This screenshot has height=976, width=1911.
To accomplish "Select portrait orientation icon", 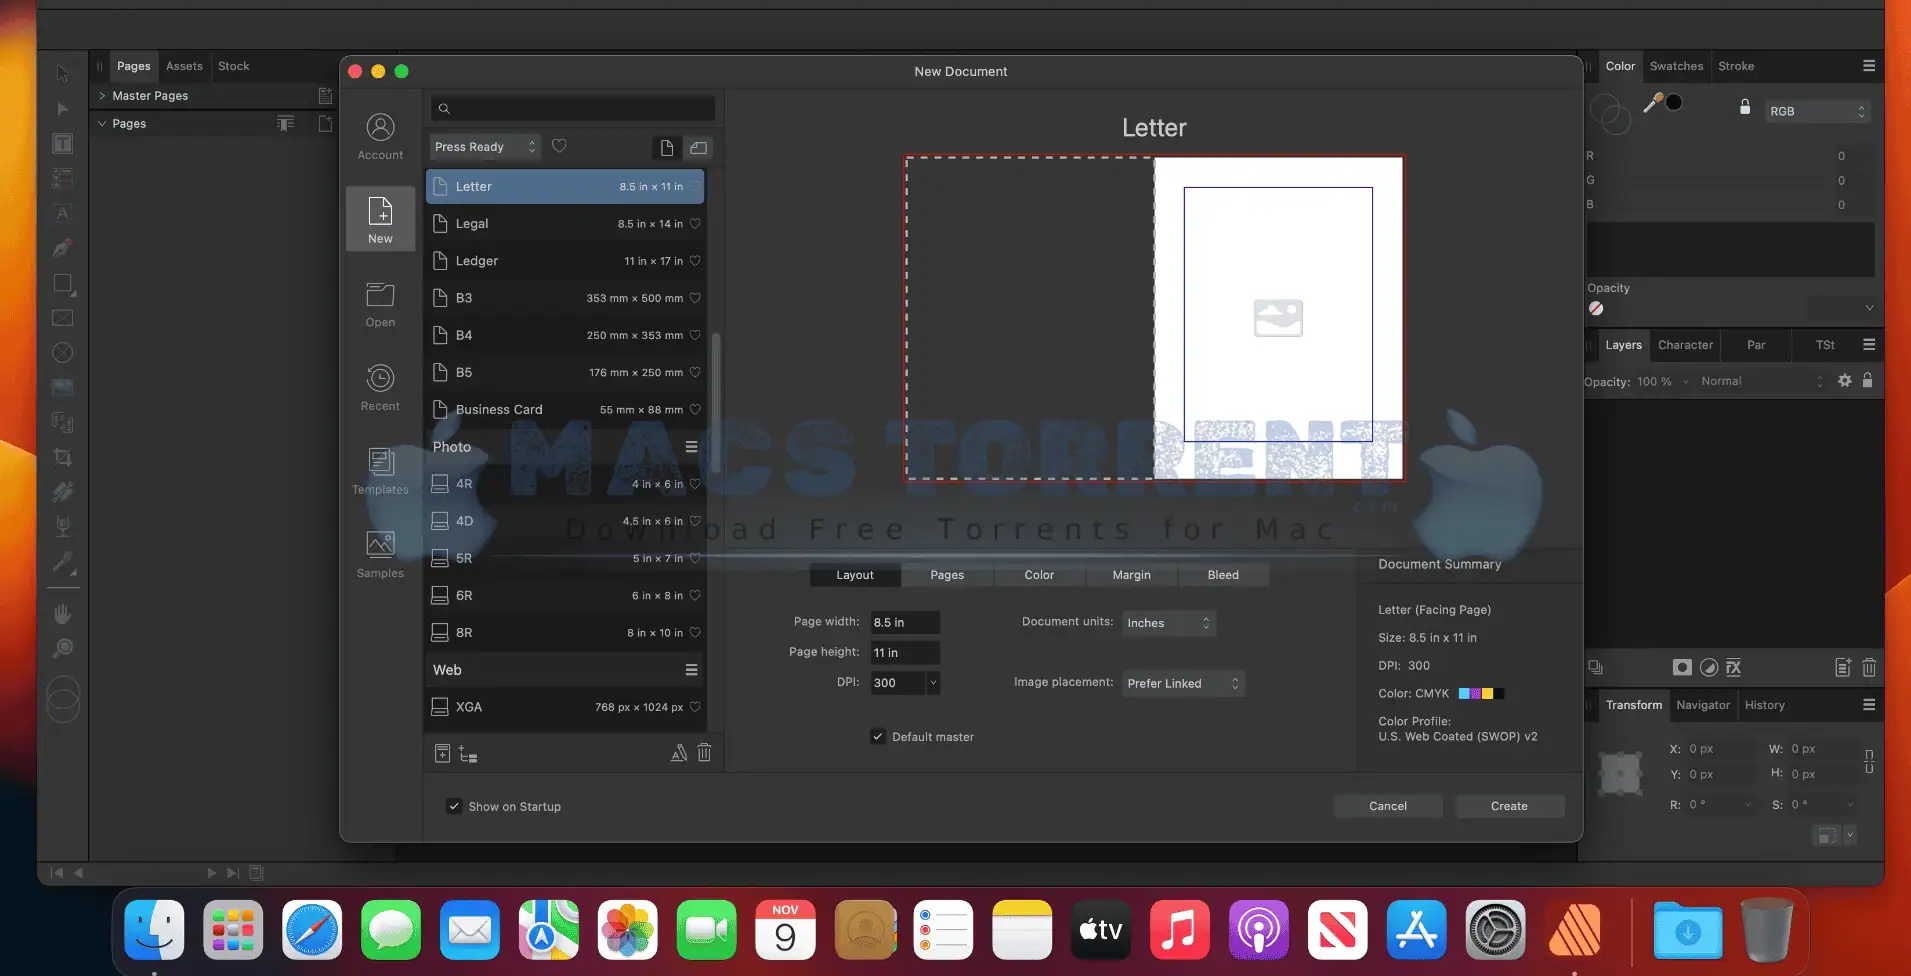I will (667, 148).
